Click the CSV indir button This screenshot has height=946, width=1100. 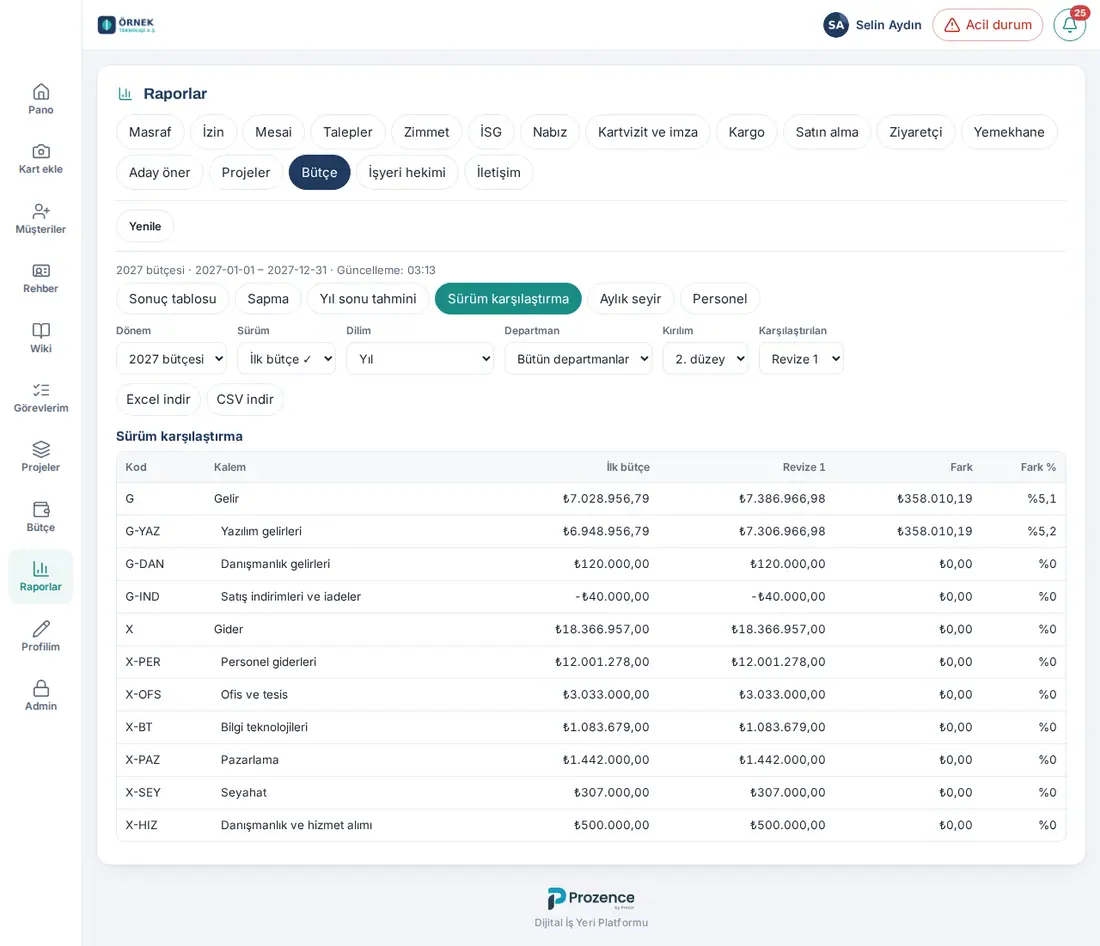click(245, 399)
